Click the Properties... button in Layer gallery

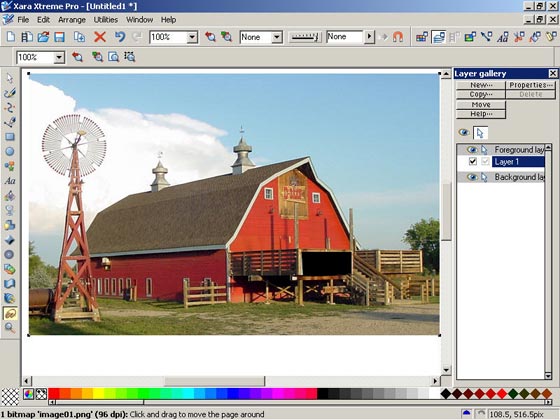point(531,85)
